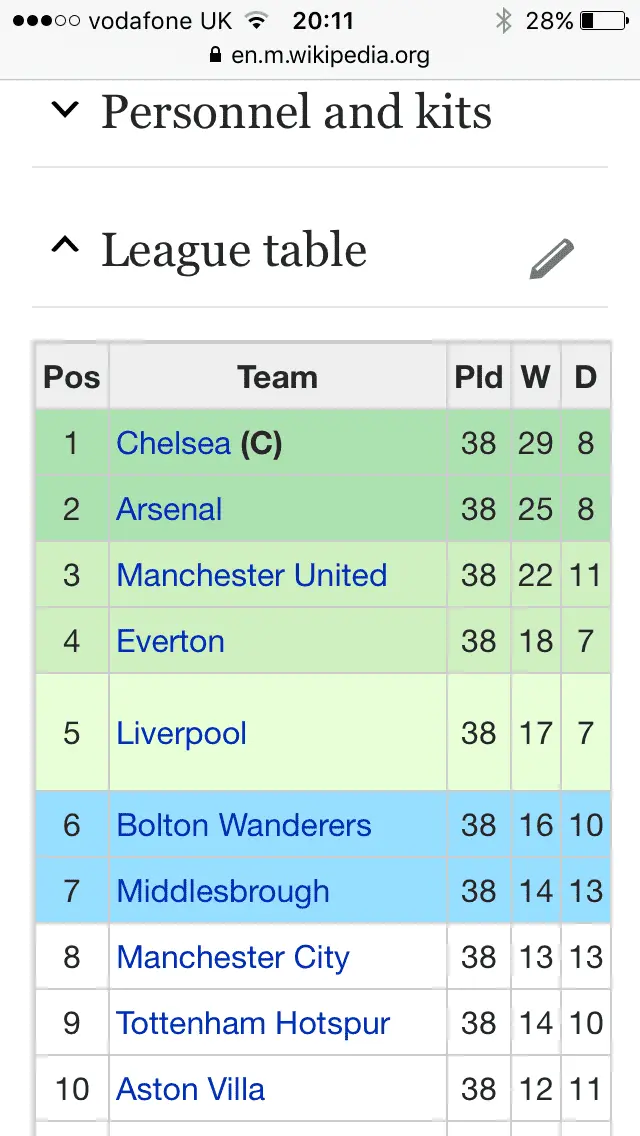Open the Arsenal team link
Screen dimensions: 640x1136
tap(169, 509)
